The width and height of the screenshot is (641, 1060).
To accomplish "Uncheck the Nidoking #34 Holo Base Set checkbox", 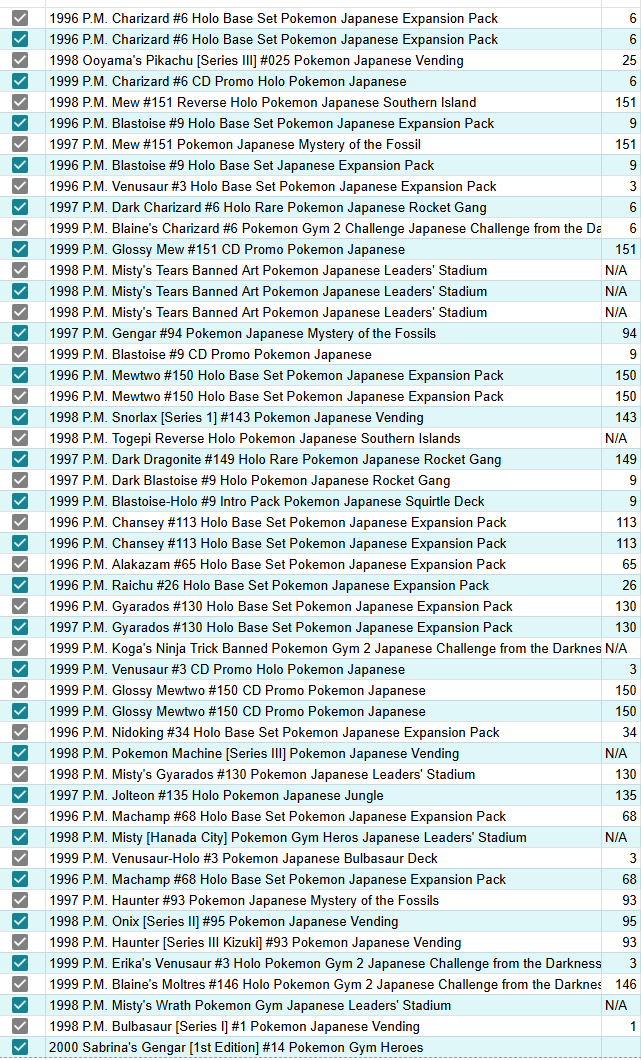I will pyautogui.click(x=20, y=732).
